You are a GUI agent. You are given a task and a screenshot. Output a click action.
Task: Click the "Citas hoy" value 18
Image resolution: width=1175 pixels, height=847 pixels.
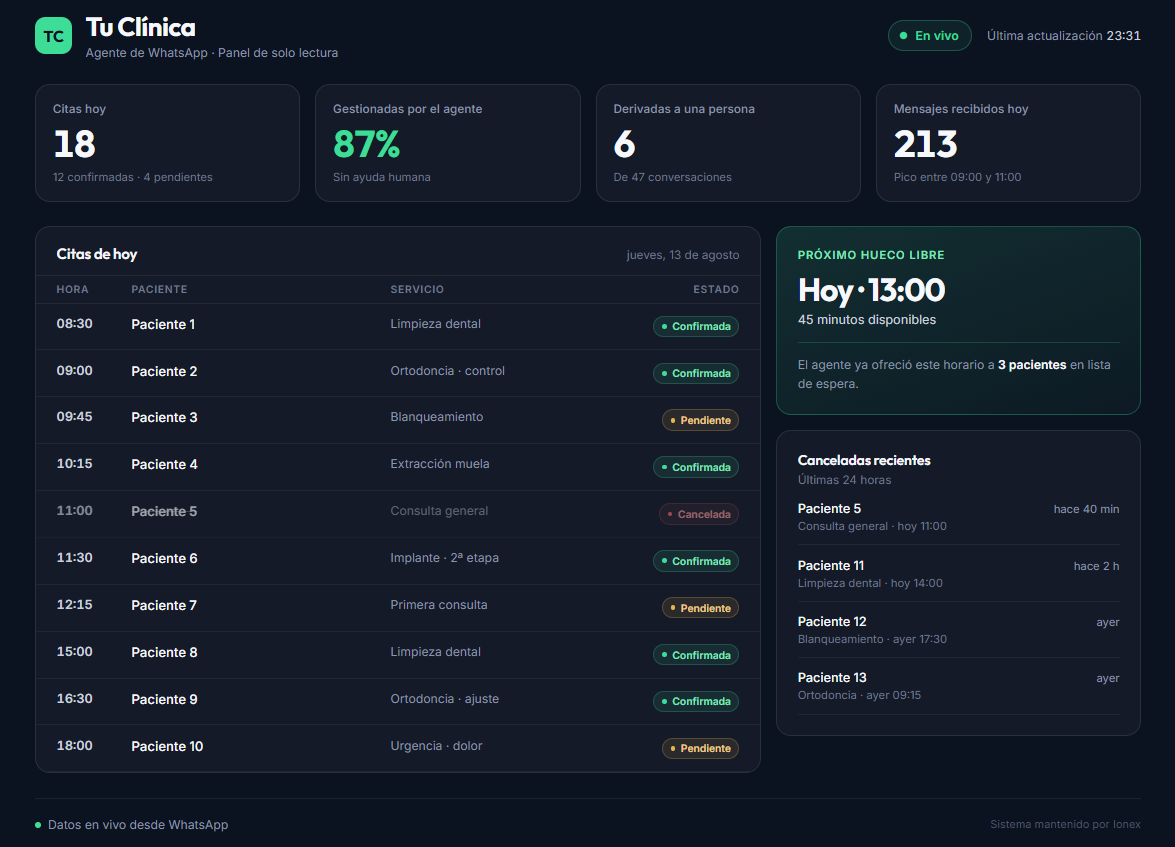[75, 144]
